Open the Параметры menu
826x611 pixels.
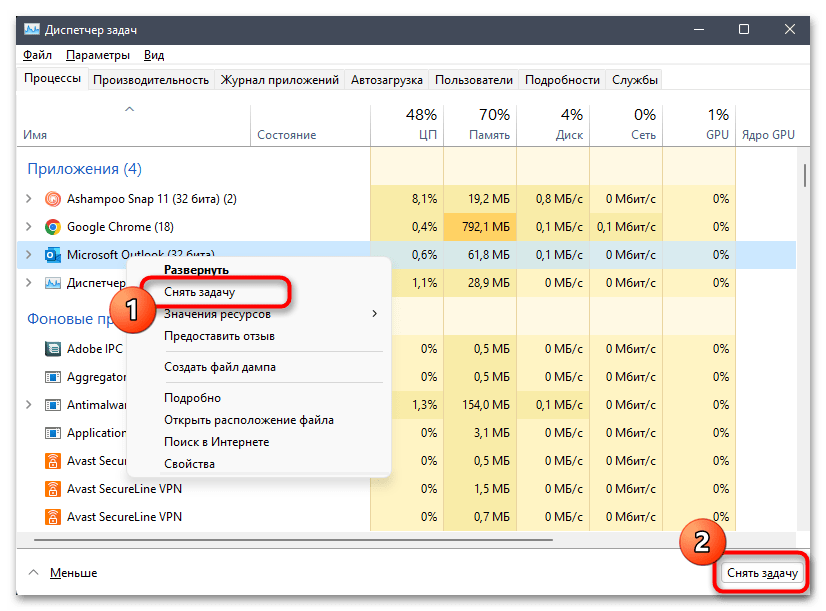[x=98, y=55]
